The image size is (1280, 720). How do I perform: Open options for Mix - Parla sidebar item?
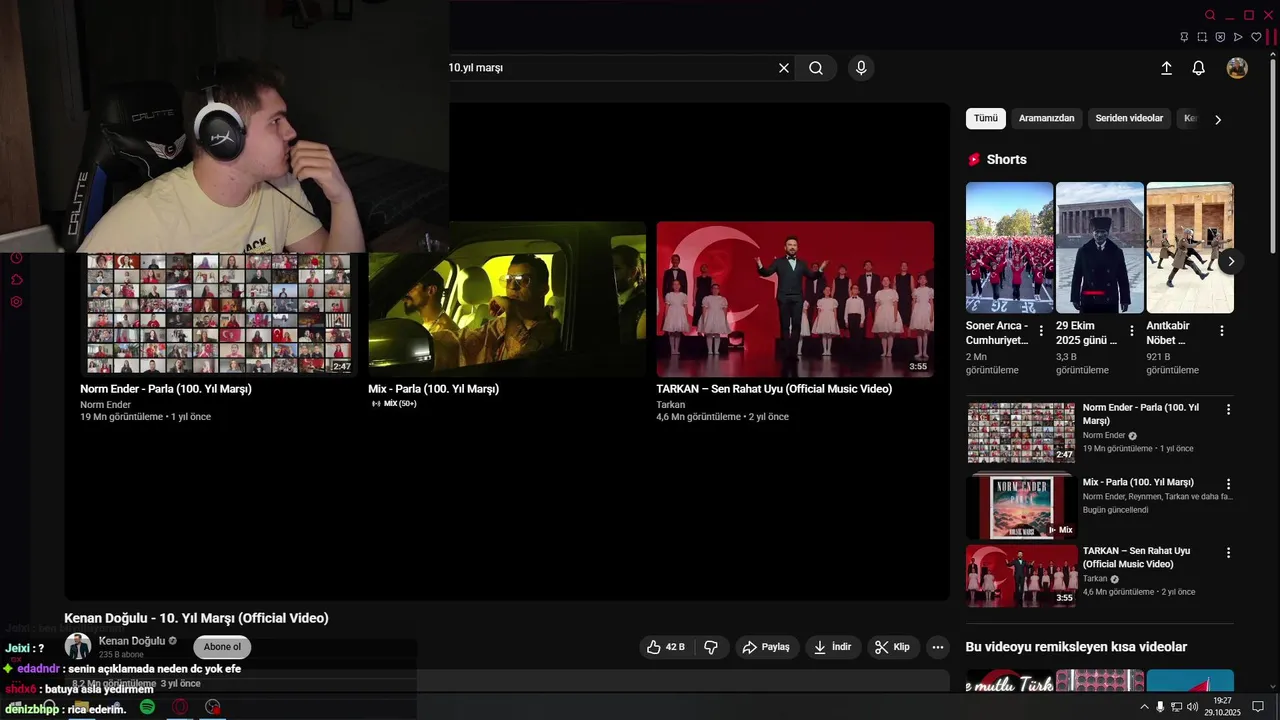[x=1228, y=484]
